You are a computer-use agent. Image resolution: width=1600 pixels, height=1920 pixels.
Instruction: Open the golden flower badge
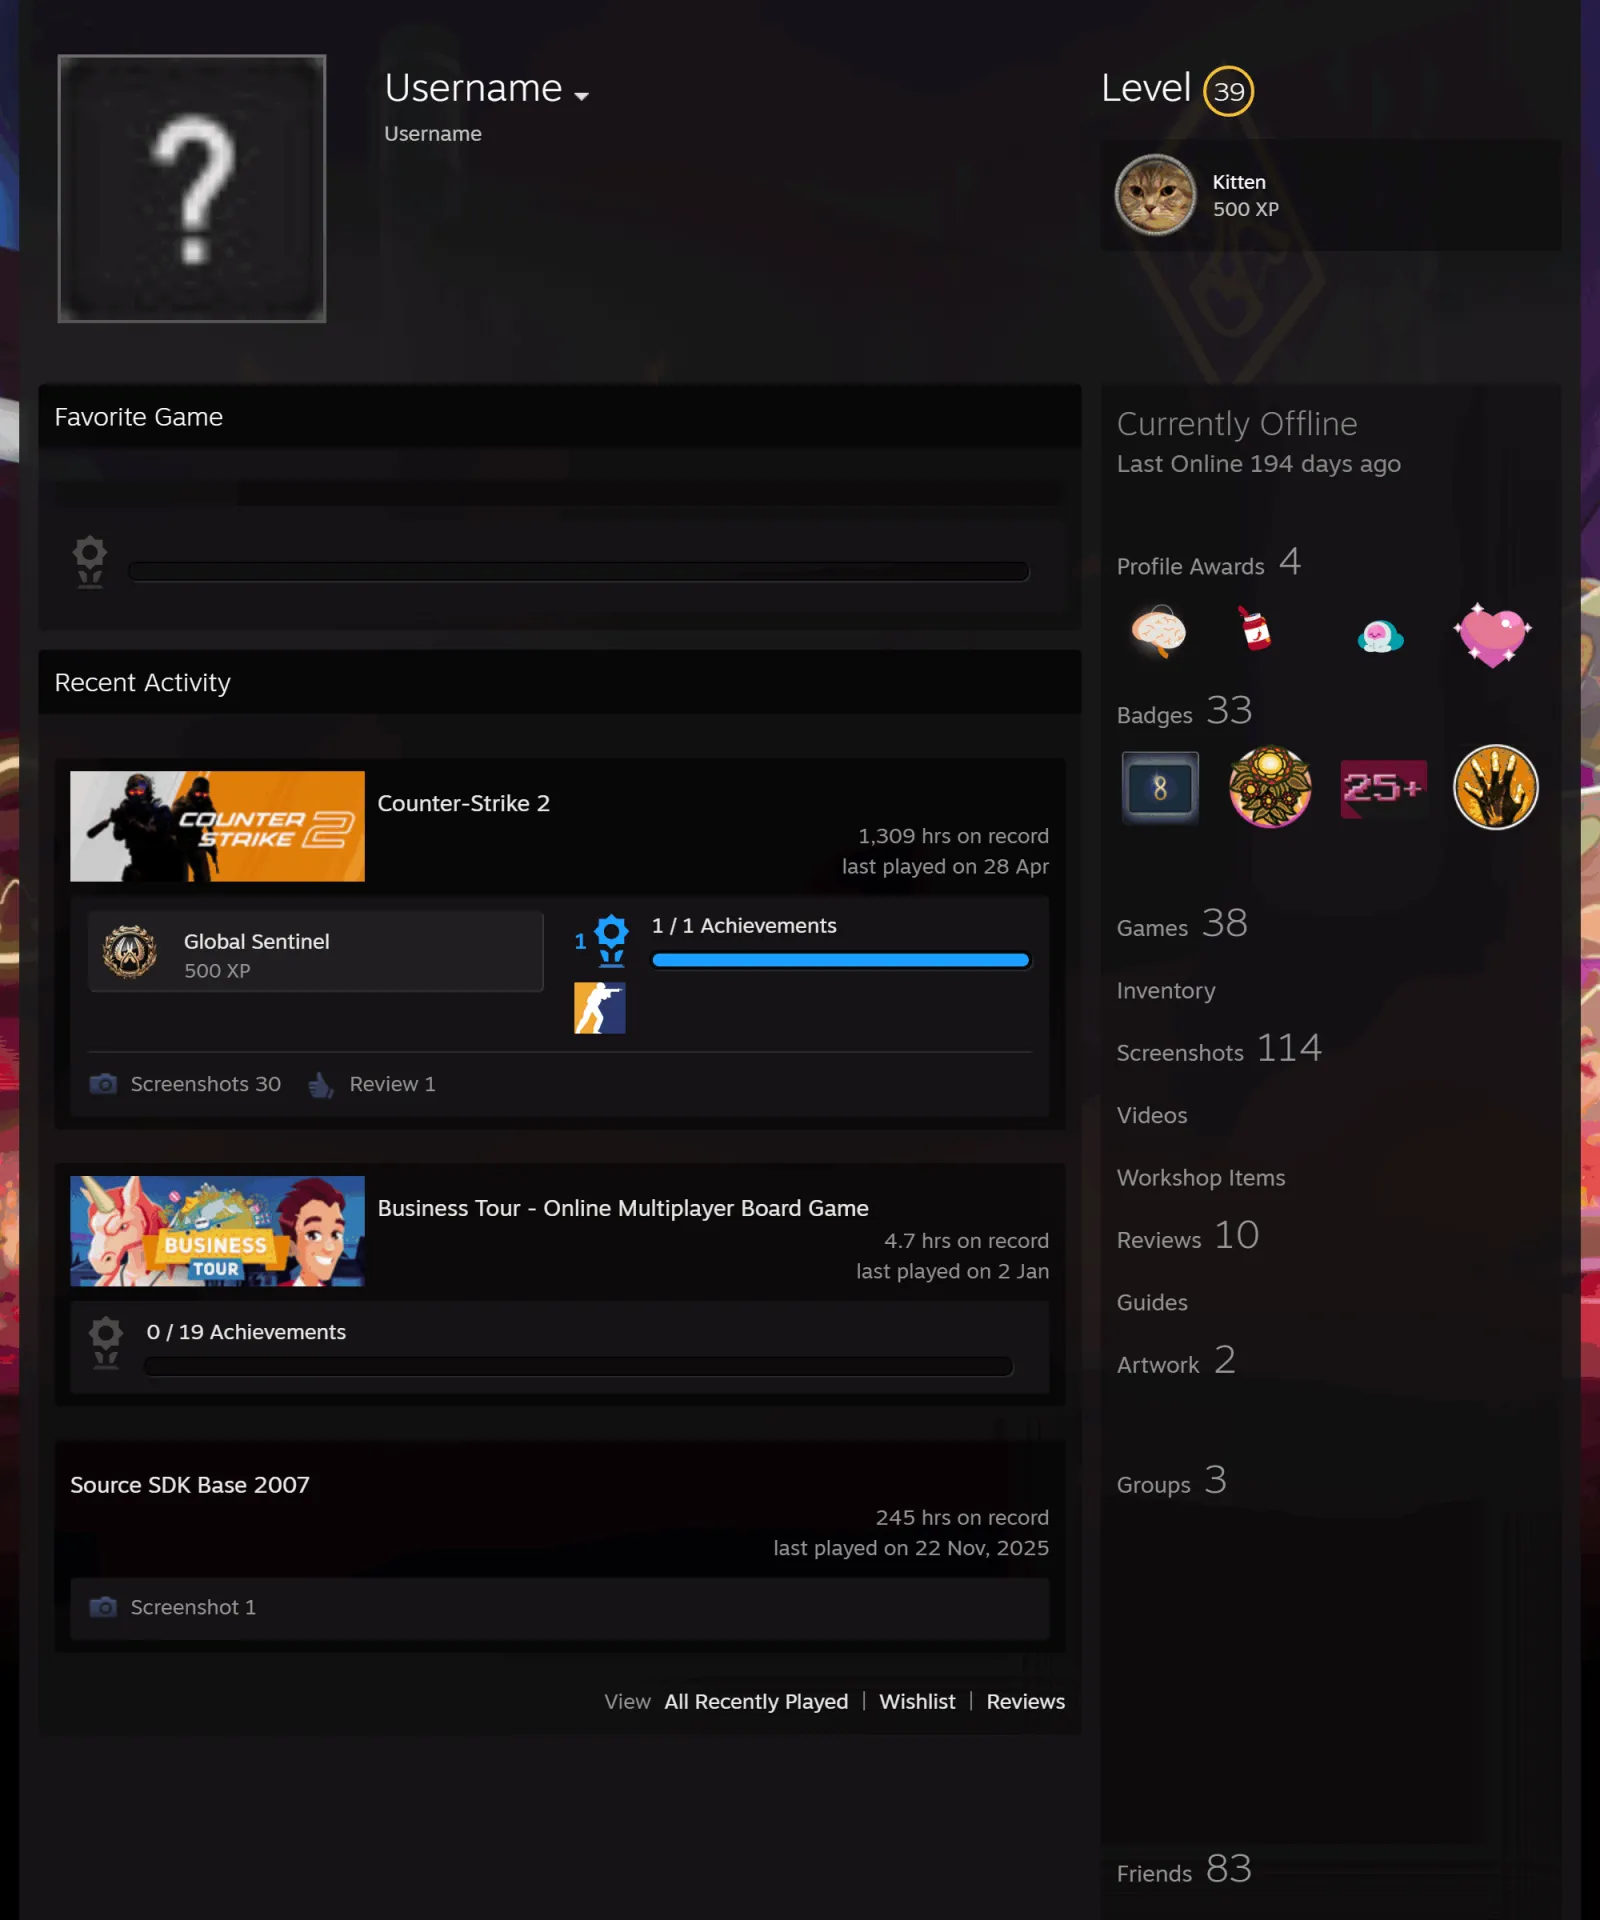[1270, 788]
